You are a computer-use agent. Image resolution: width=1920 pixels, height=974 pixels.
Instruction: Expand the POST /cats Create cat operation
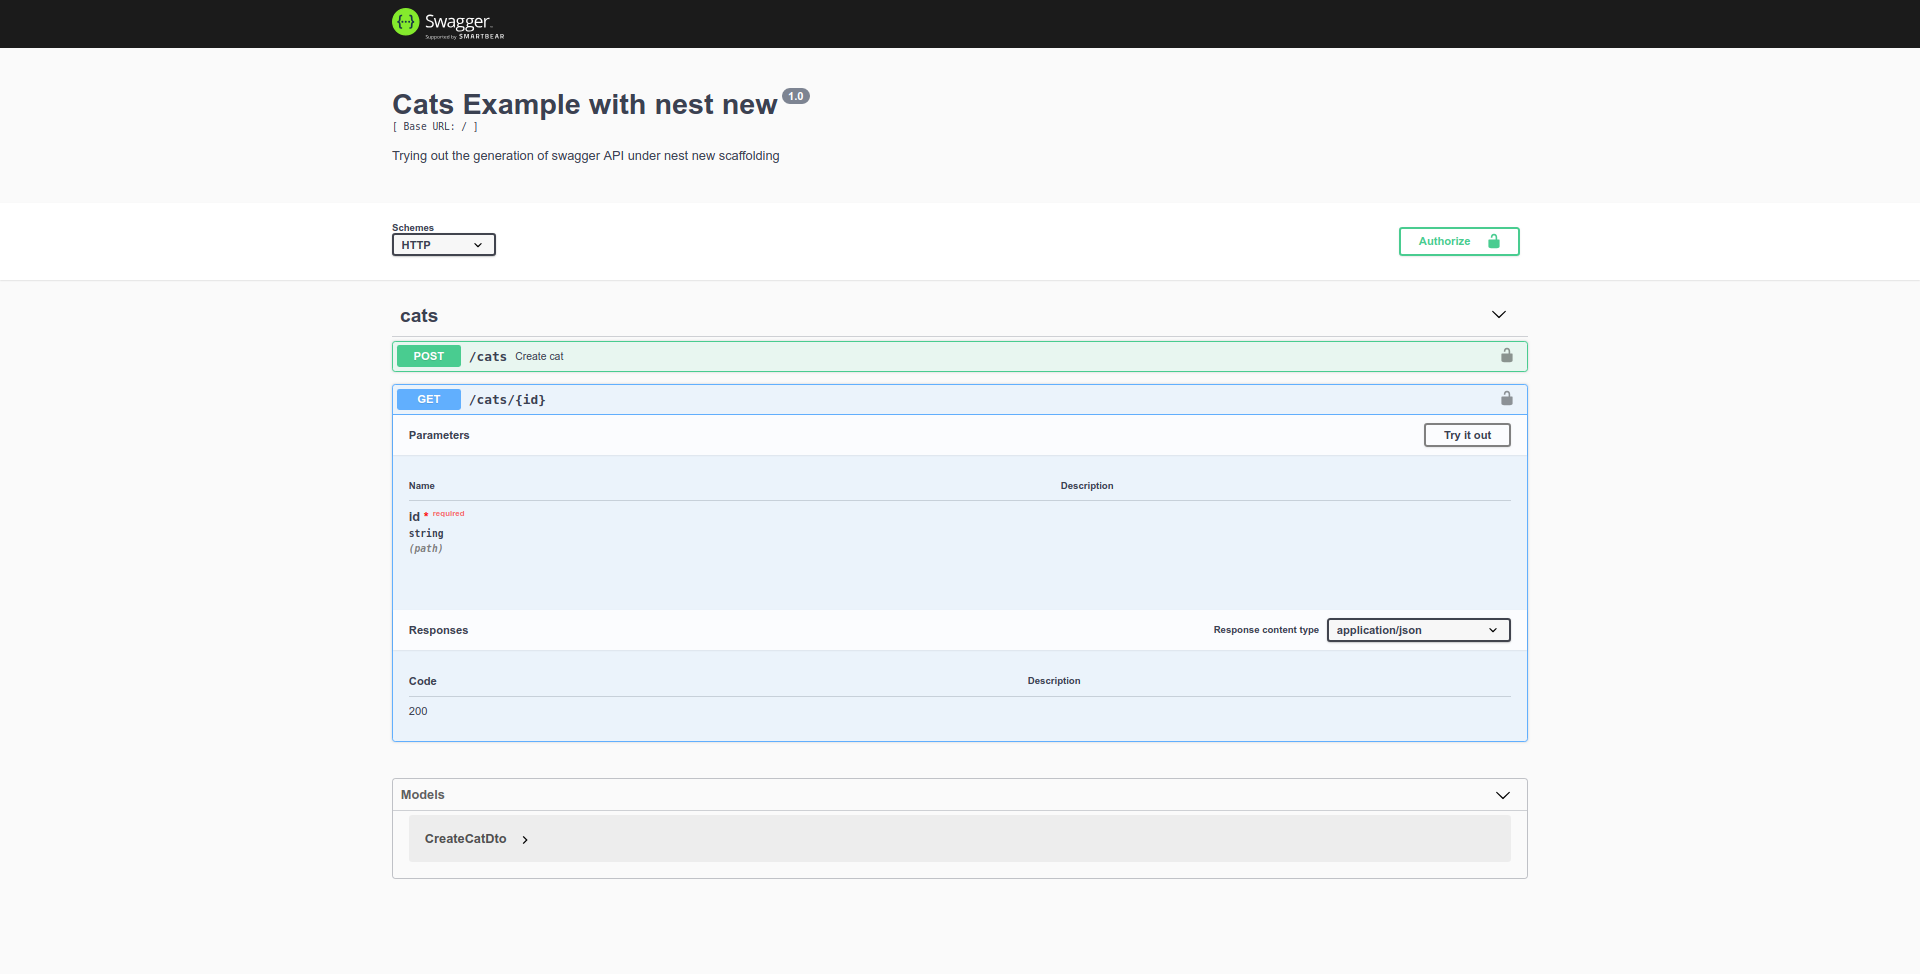click(900, 355)
